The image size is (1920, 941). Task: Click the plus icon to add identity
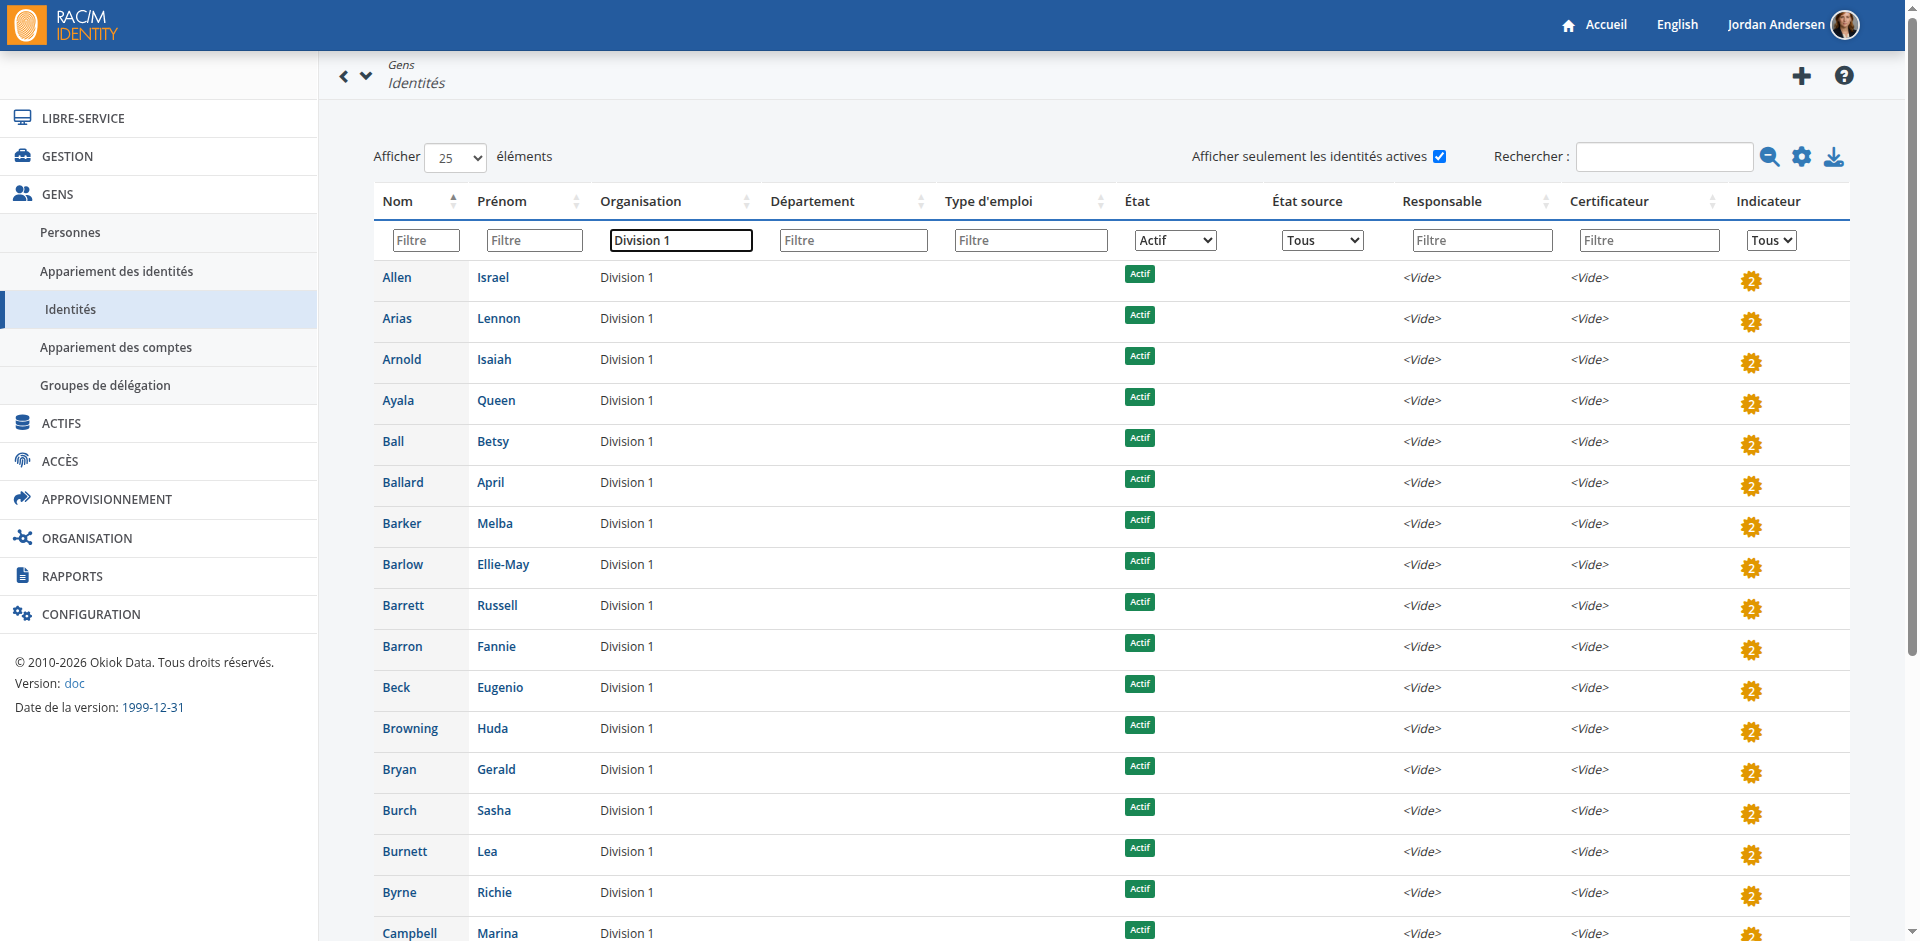[x=1801, y=76]
